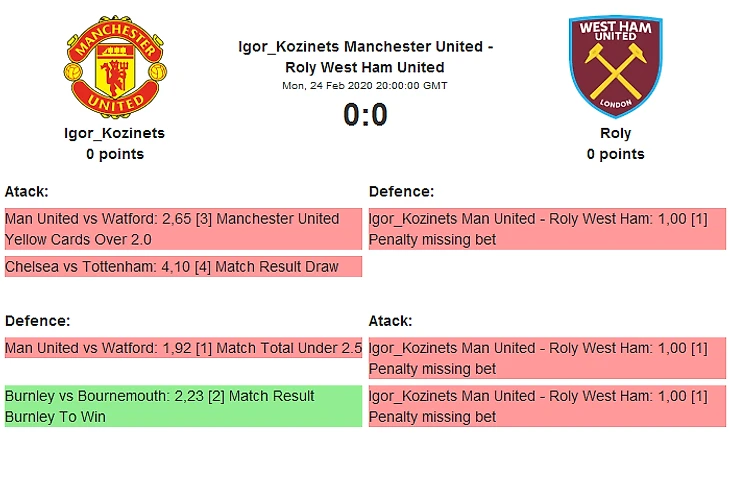The height and width of the screenshot is (480, 730).
Task: Click the Atack heading on the right side
Action: click(x=391, y=321)
